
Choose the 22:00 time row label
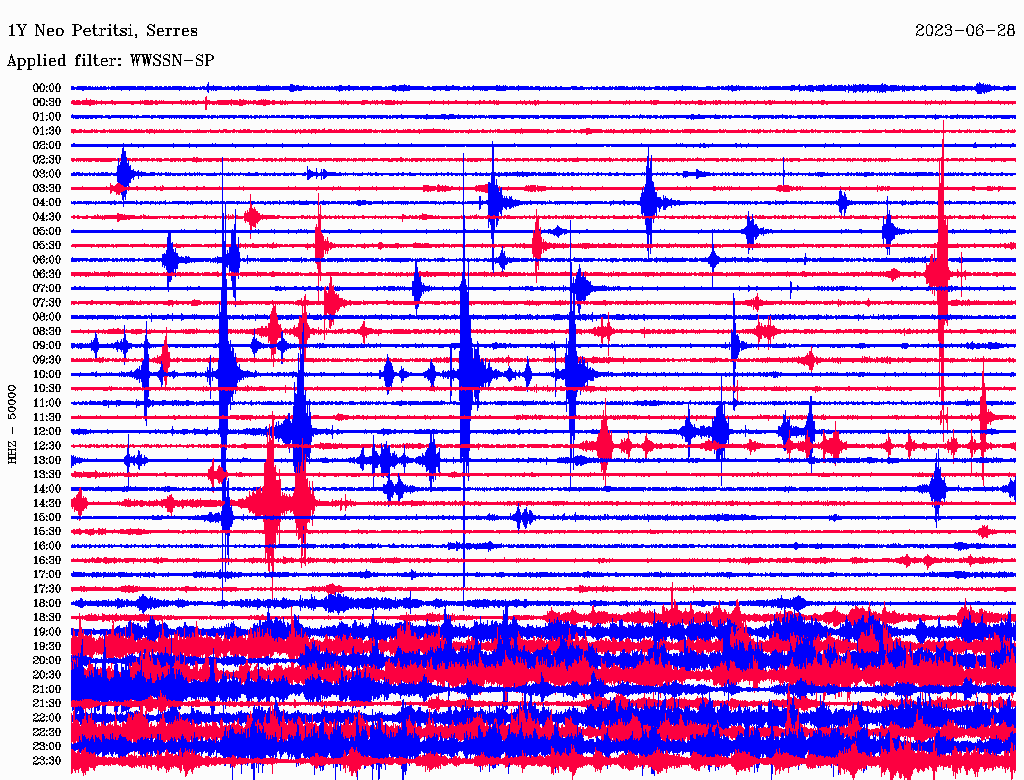[x=47, y=718]
